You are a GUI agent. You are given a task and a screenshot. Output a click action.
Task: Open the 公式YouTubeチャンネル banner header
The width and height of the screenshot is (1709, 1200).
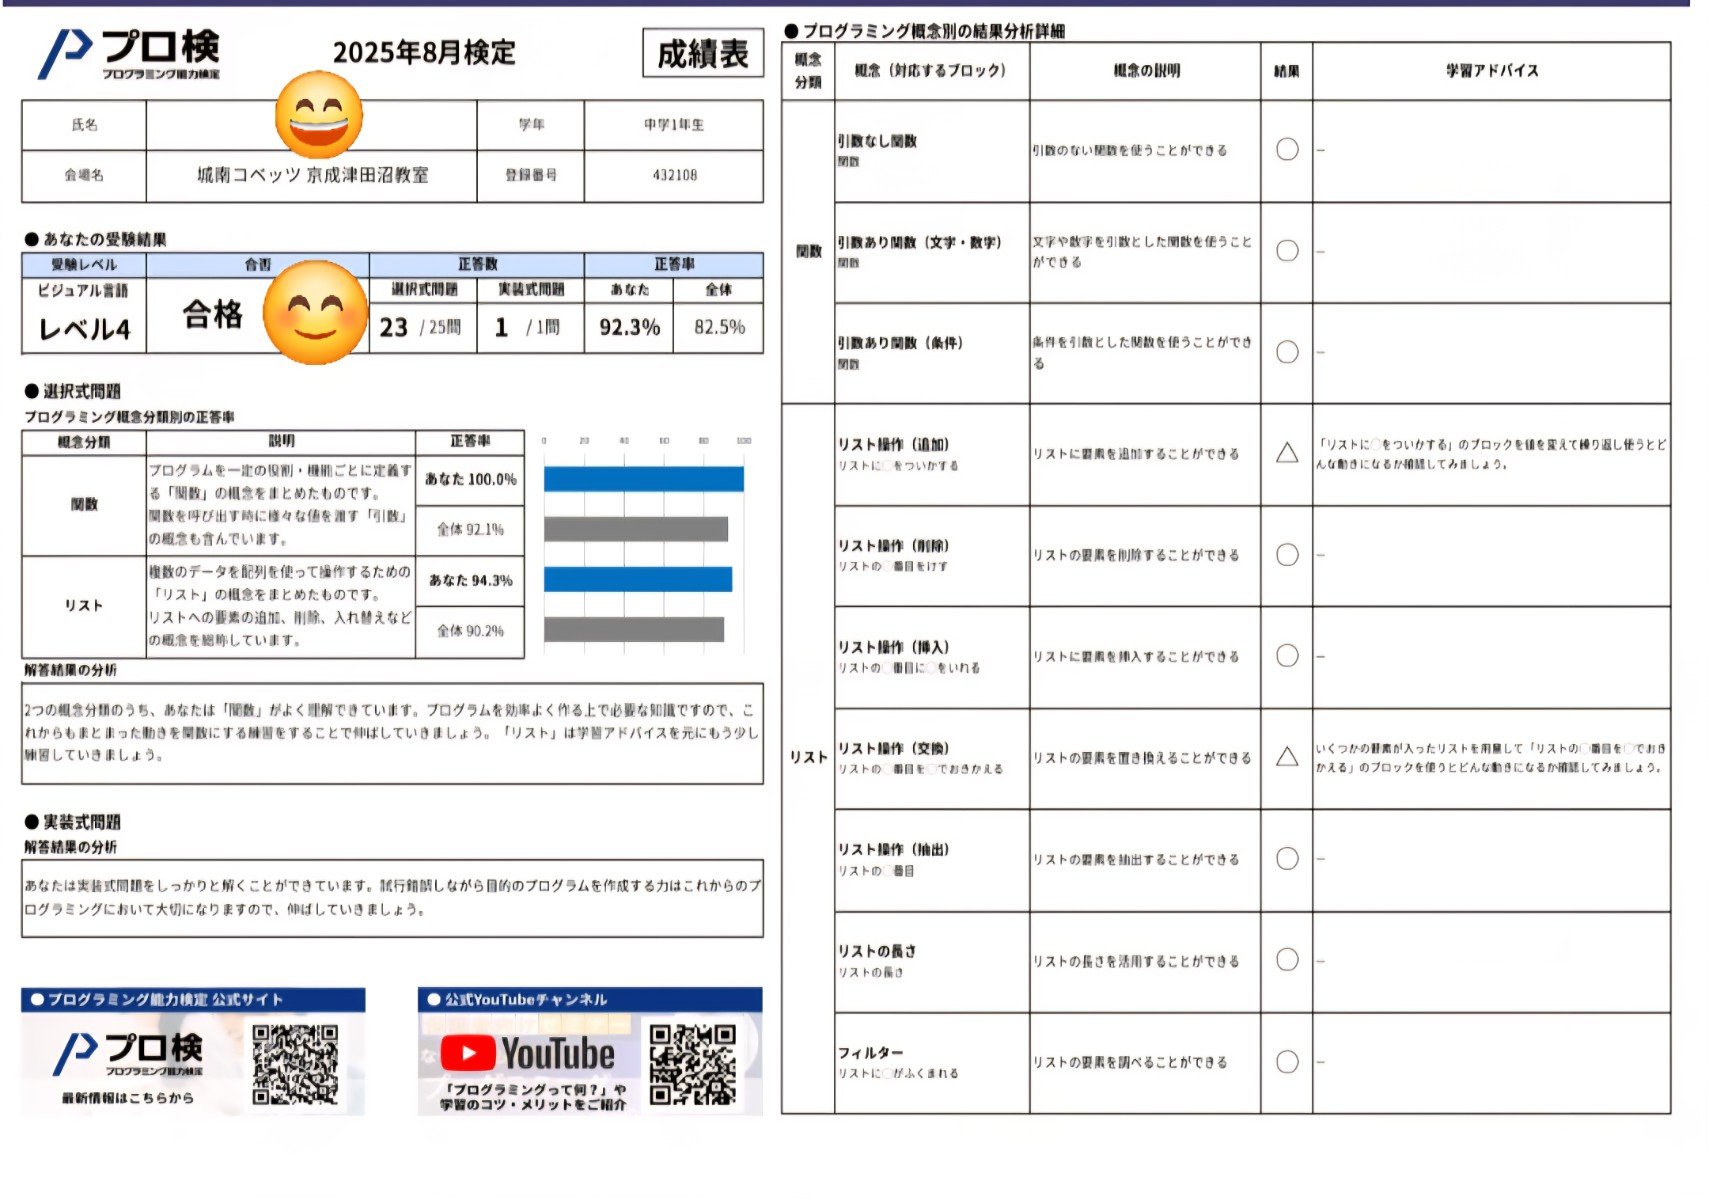point(590,999)
